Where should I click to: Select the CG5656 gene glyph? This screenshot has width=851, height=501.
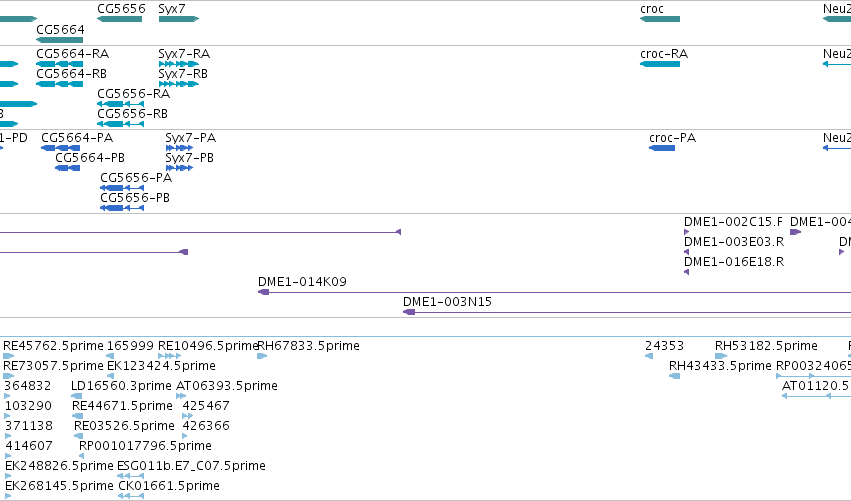119,19
